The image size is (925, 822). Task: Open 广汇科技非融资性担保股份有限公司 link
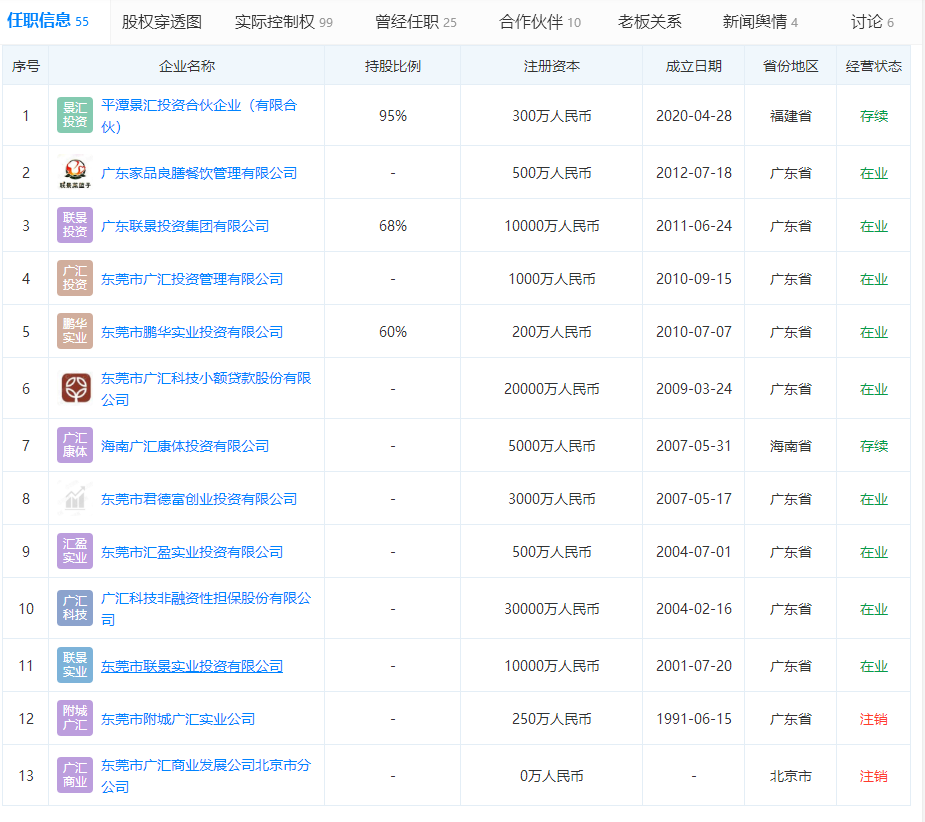[x=206, y=609]
